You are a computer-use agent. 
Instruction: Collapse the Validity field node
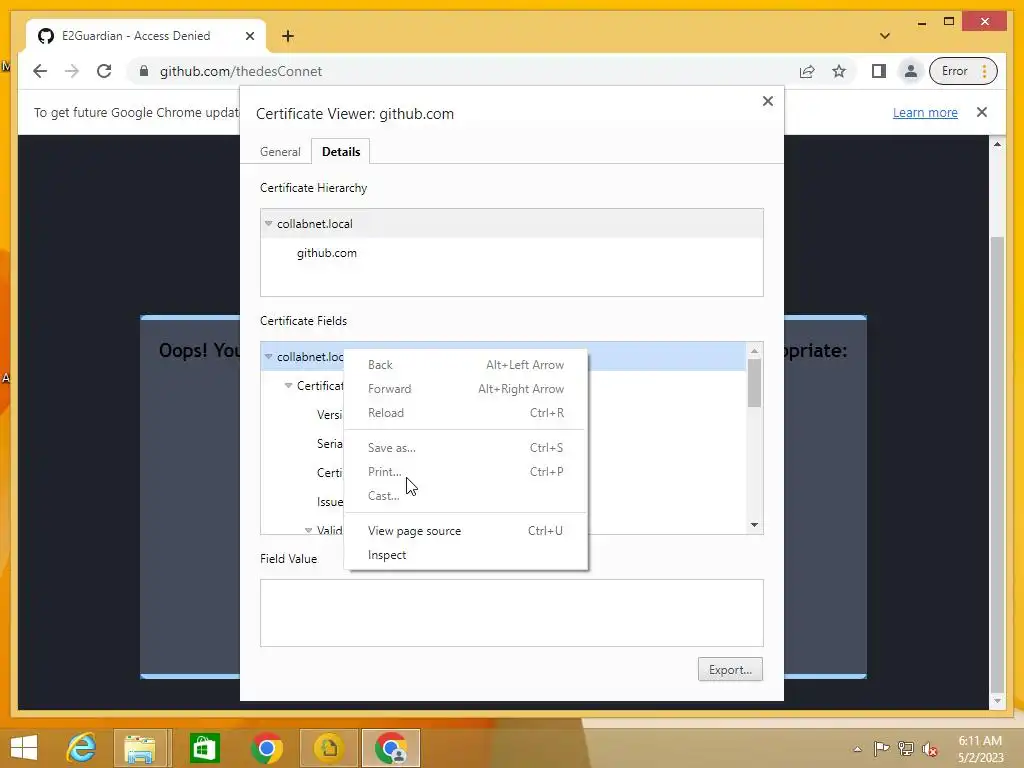pos(308,530)
